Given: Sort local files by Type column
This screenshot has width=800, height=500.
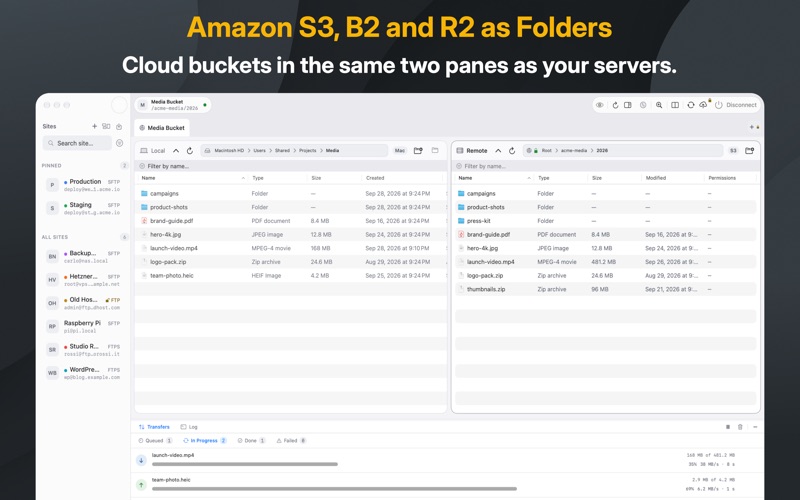Looking at the screenshot, I should pyautogui.click(x=277, y=178).
